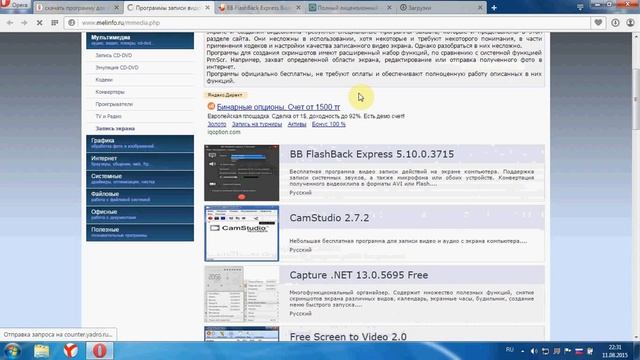This screenshot has height=360, width=640.
Task: Open the Кодеки sidebar link
Action: (x=104, y=80)
